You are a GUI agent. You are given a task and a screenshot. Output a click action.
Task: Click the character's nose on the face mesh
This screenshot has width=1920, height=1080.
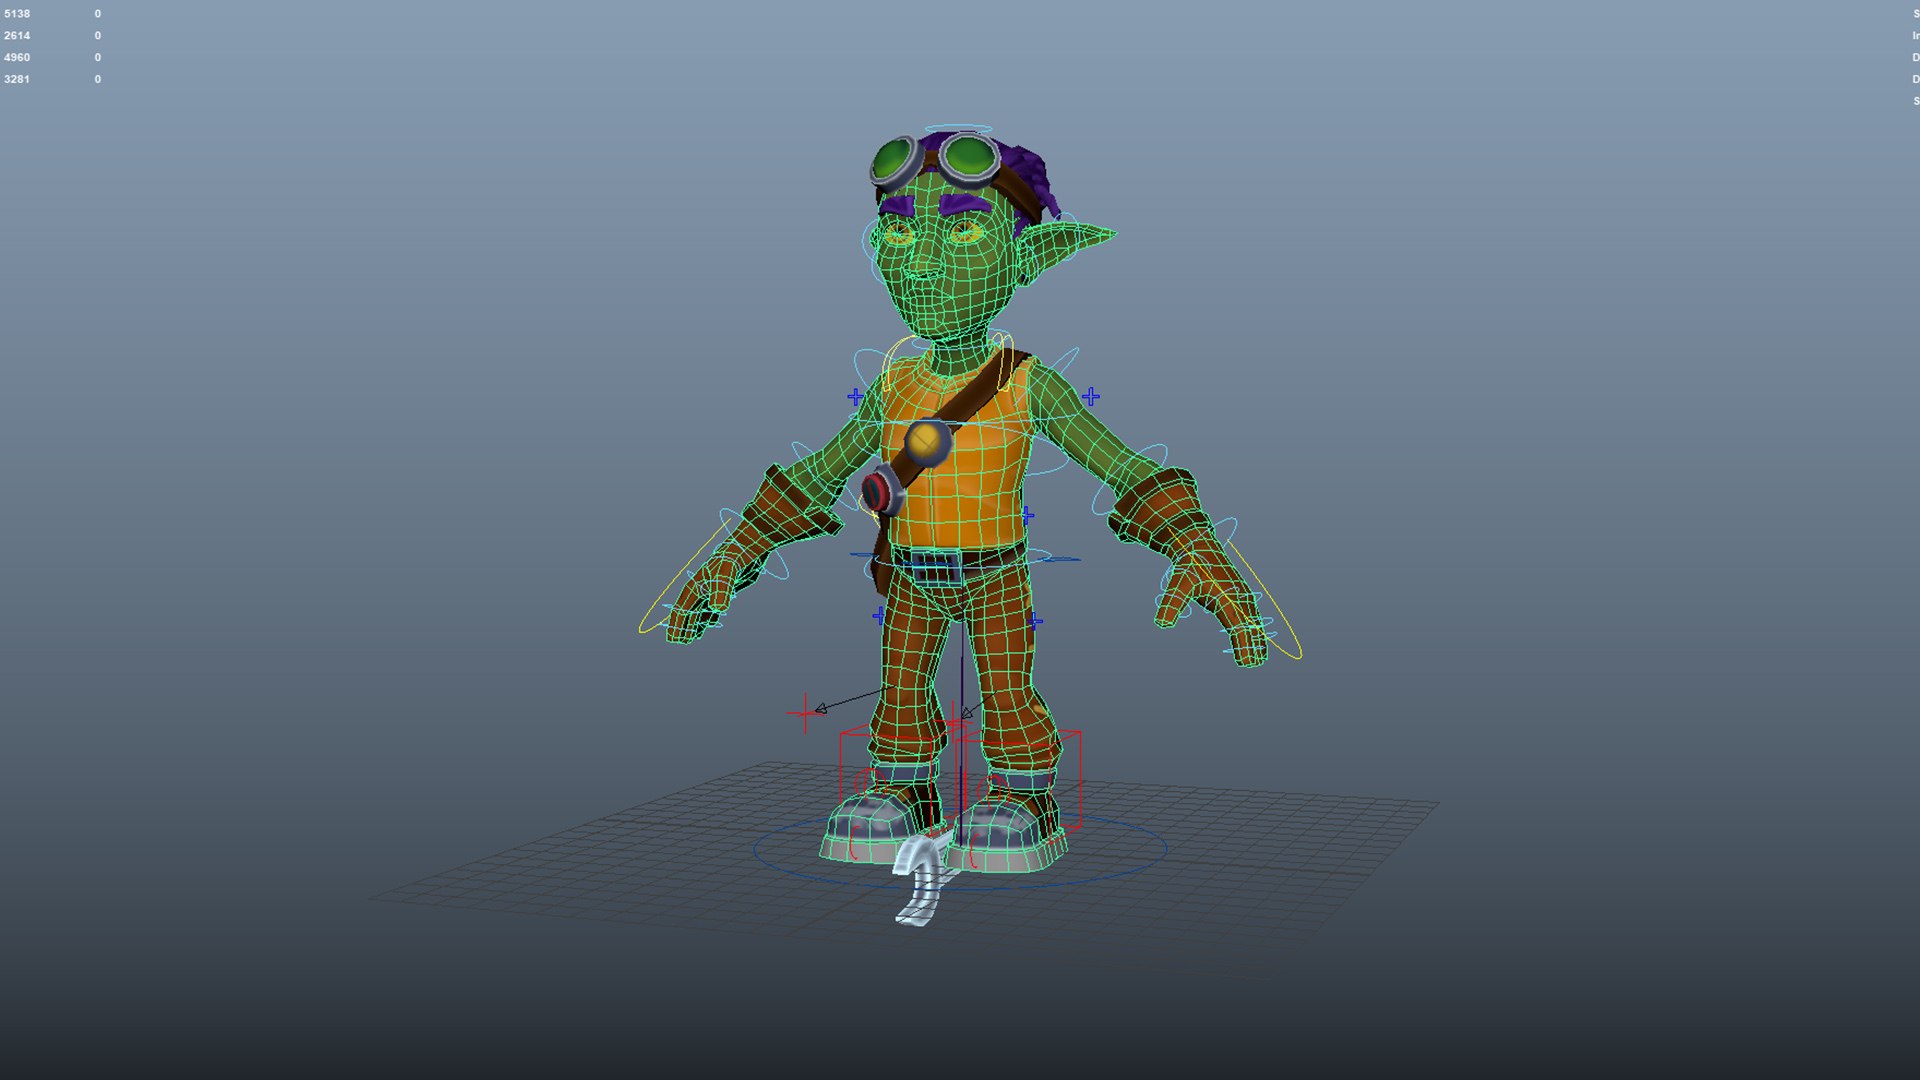(922, 265)
